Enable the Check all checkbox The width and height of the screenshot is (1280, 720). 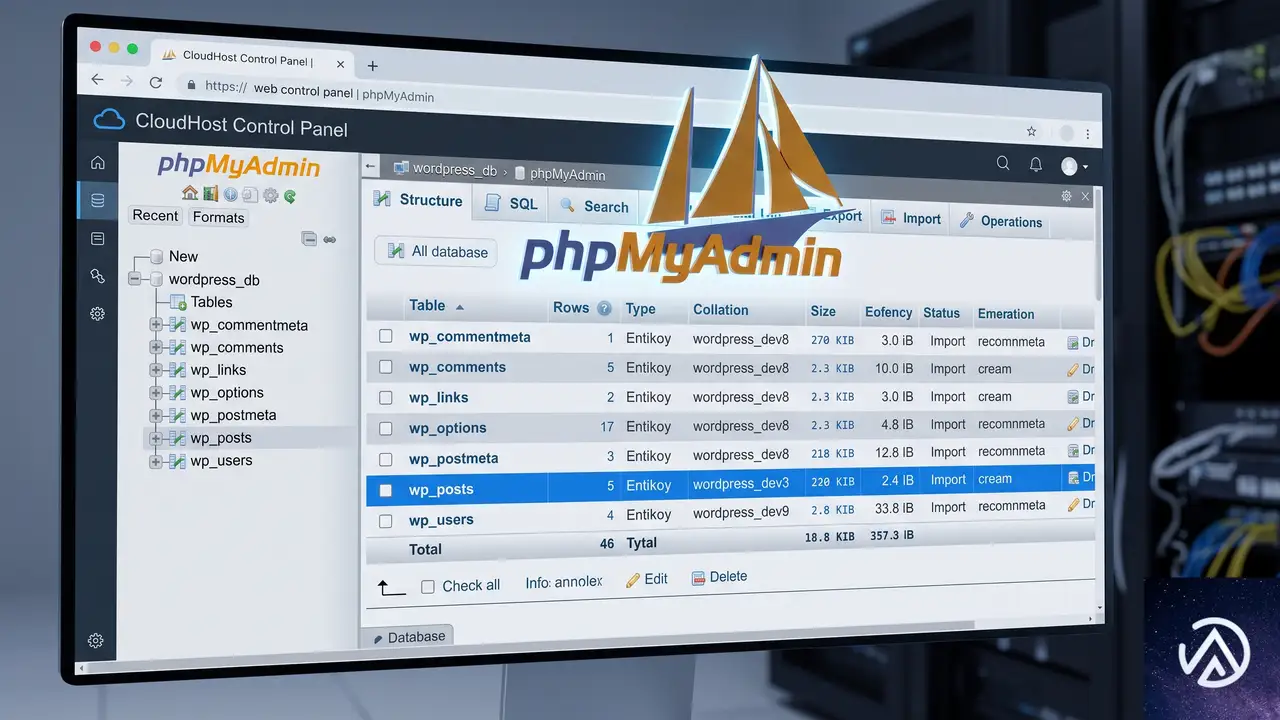point(428,586)
